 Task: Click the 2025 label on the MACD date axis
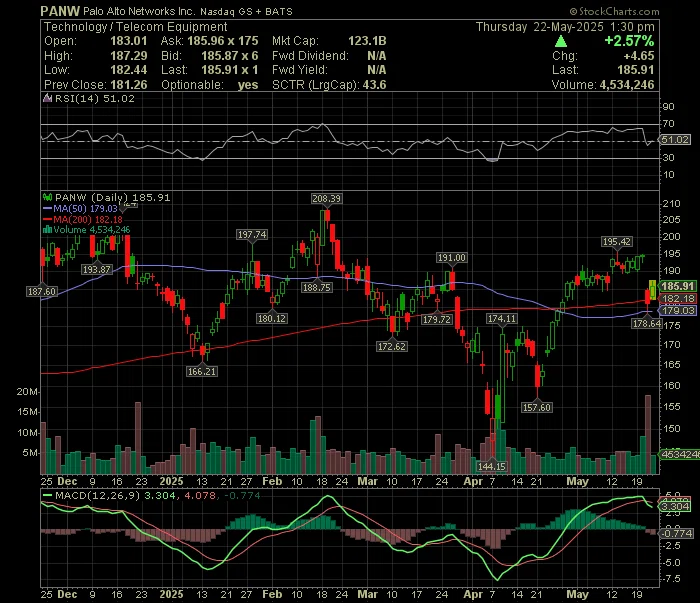pos(171,595)
